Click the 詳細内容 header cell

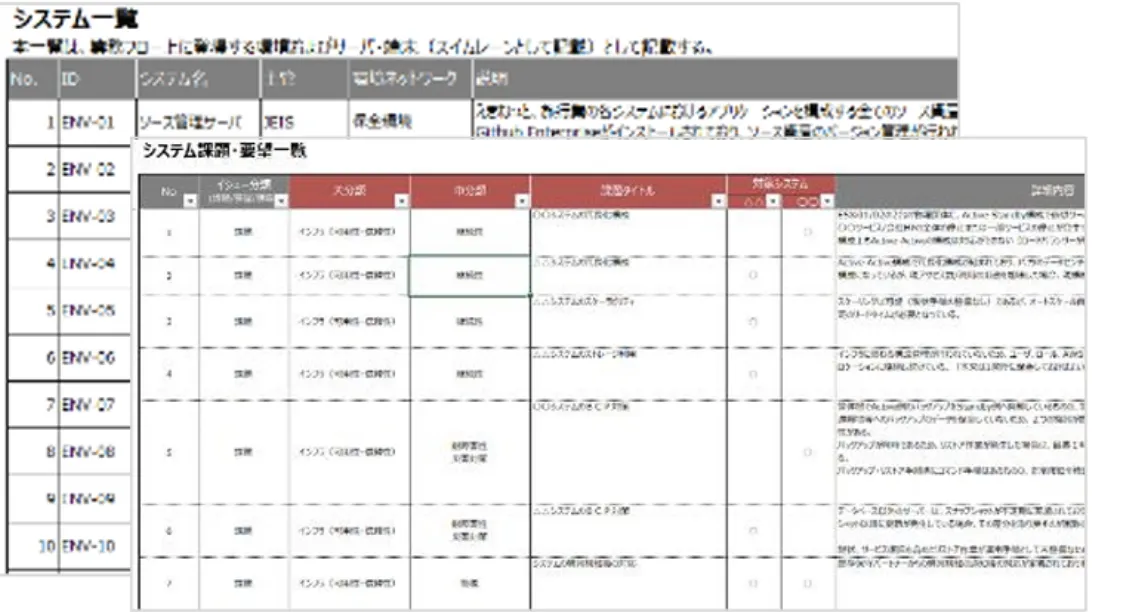coord(960,190)
